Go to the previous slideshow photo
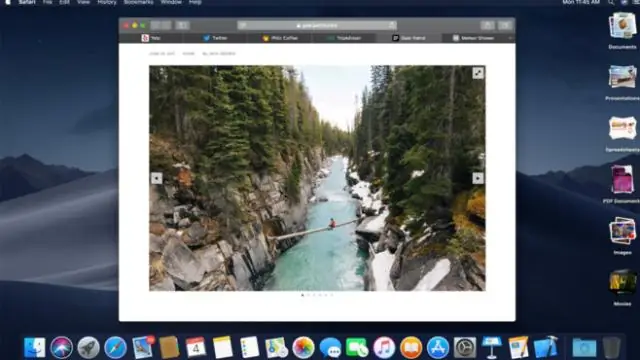 click(x=157, y=178)
